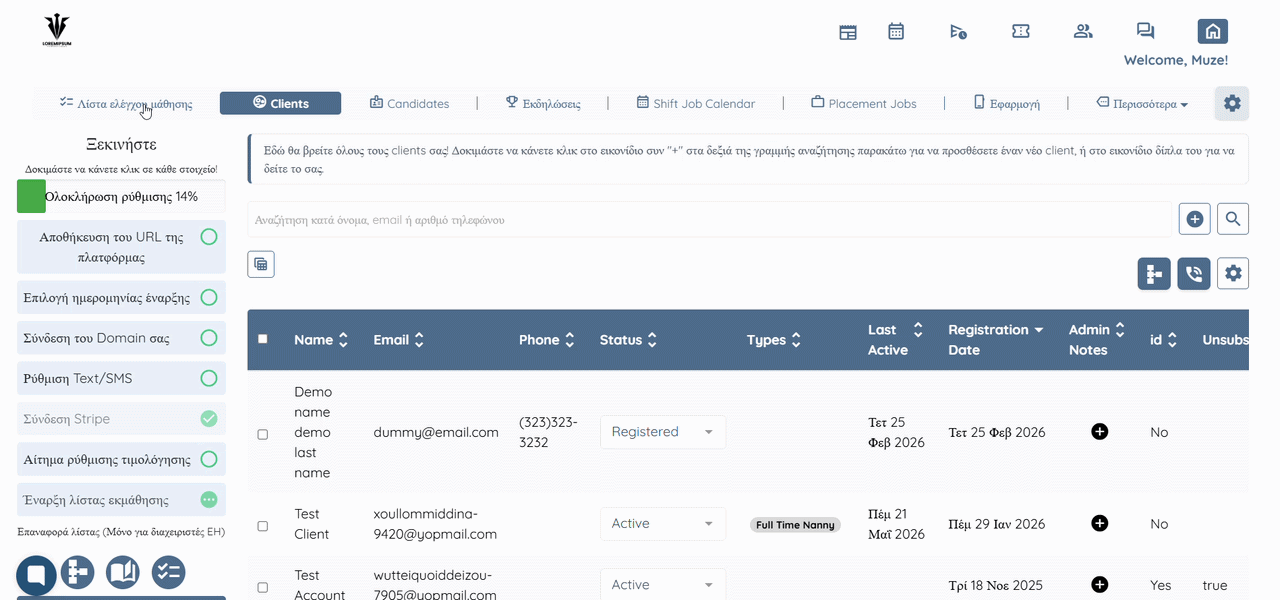This screenshot has width=1280, height=600.
Task: Add admin note for Demo name row
Action: (1100, 432)
